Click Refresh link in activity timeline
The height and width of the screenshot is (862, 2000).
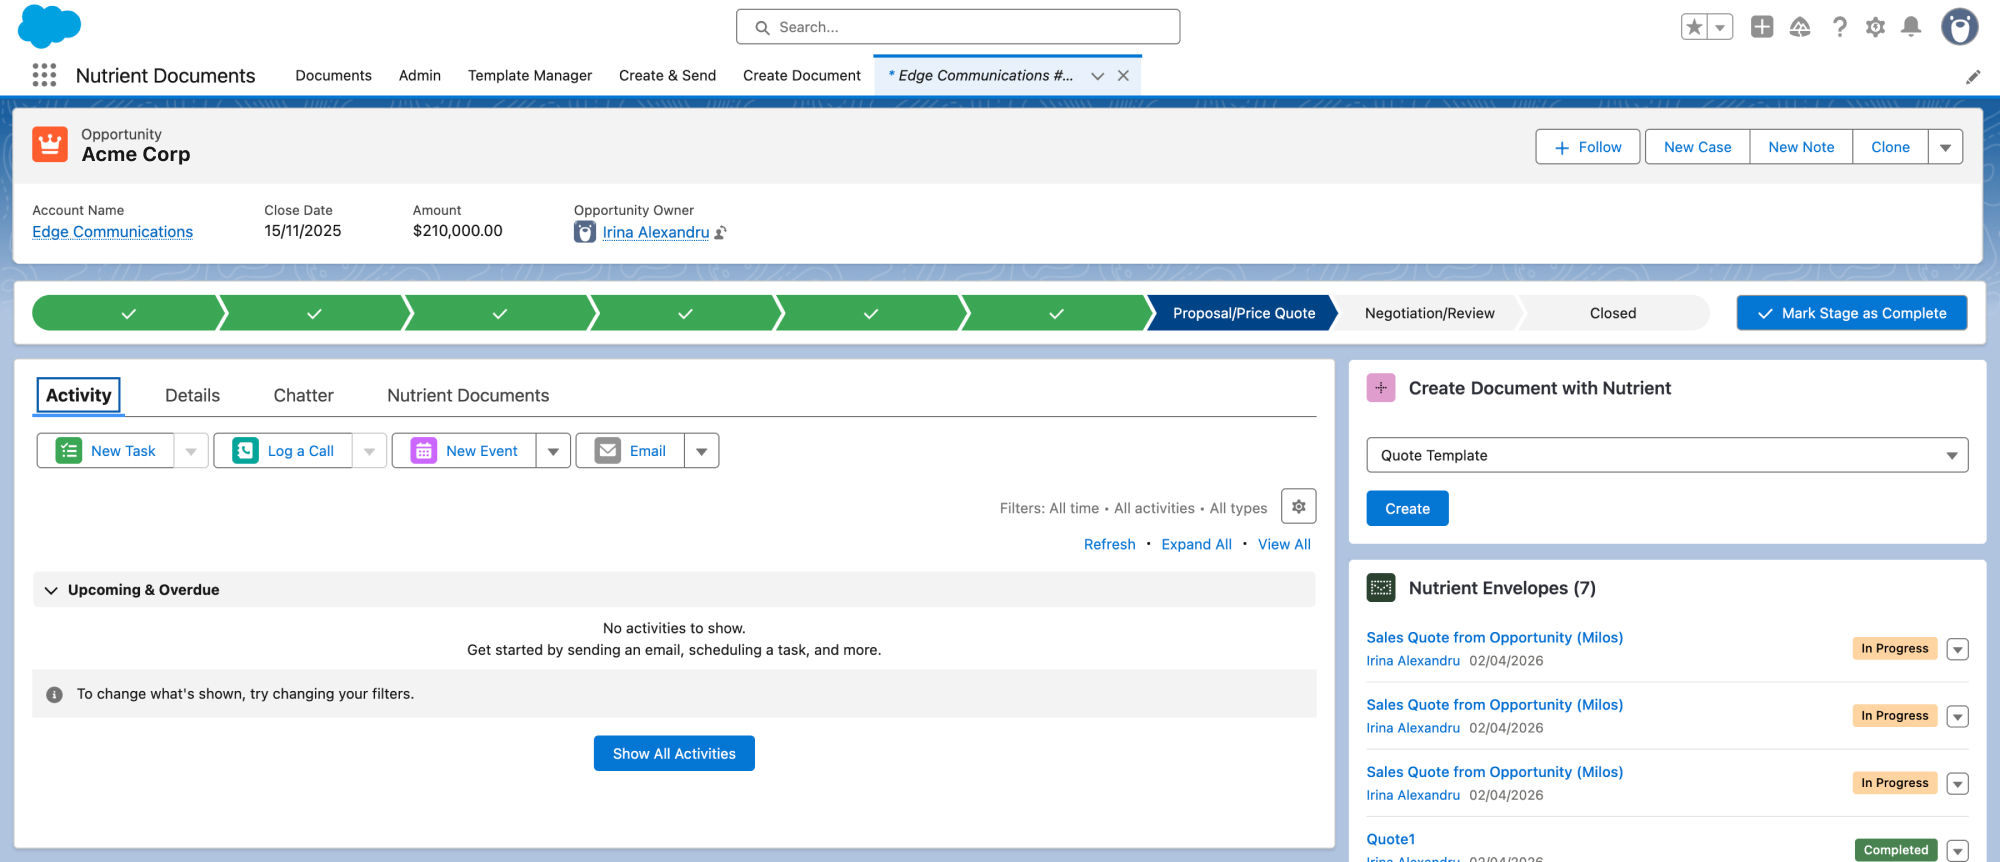[x=1110, y=545]
